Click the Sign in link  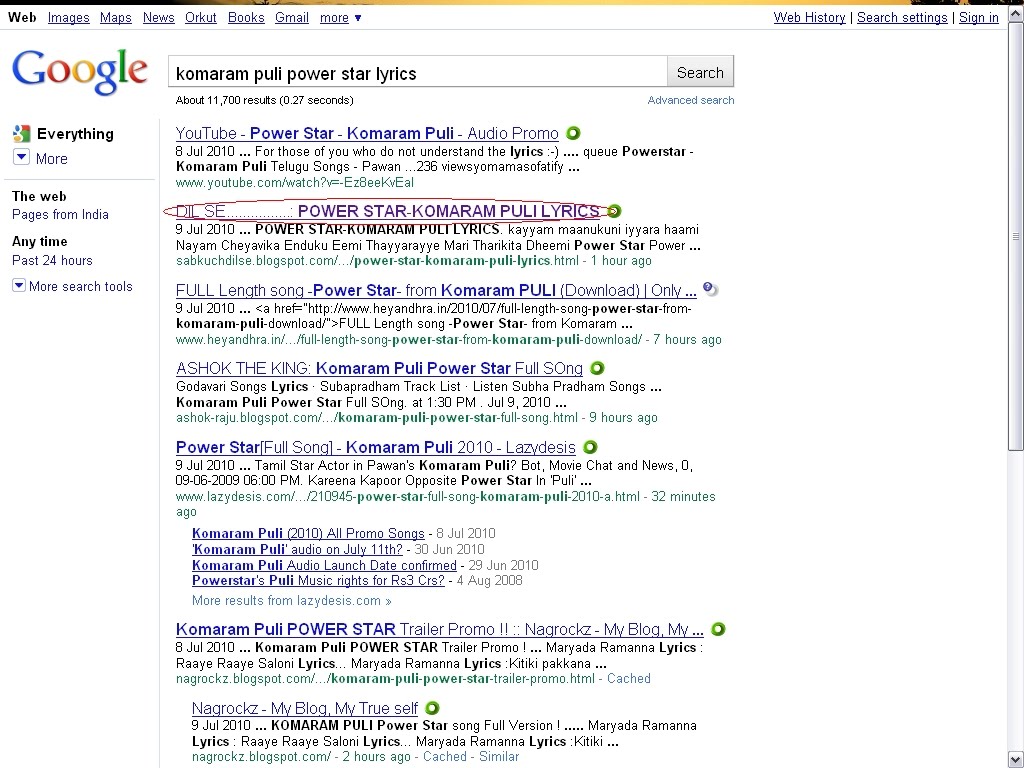coord(978,18)
